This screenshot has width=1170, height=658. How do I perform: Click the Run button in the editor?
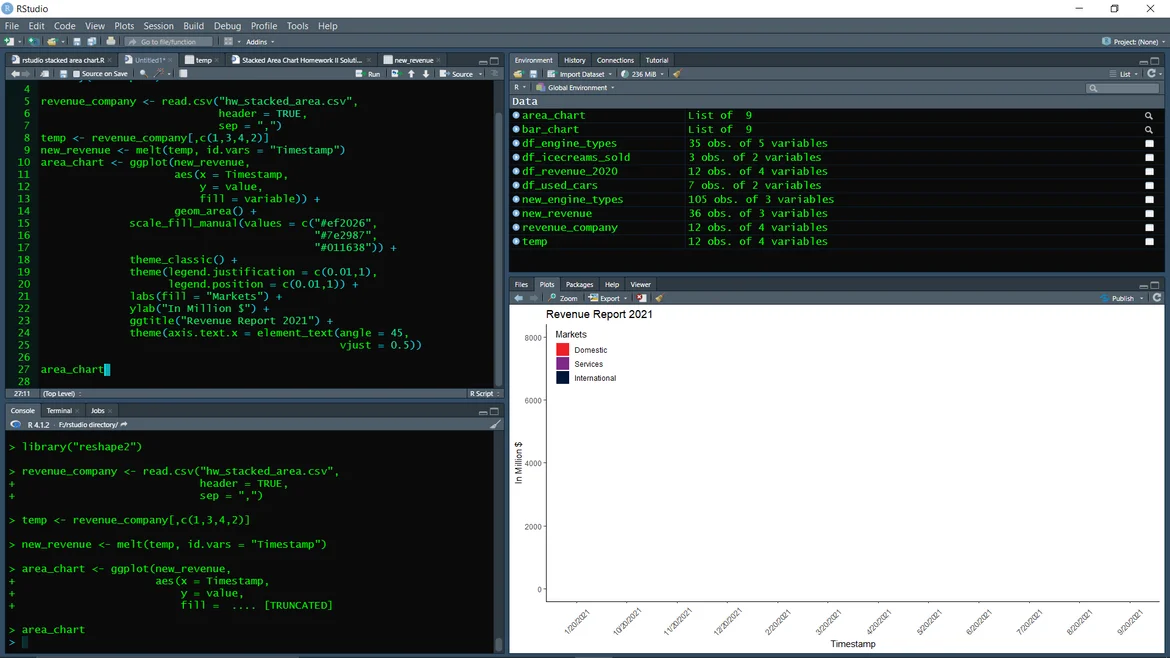[x=368, y=74]
